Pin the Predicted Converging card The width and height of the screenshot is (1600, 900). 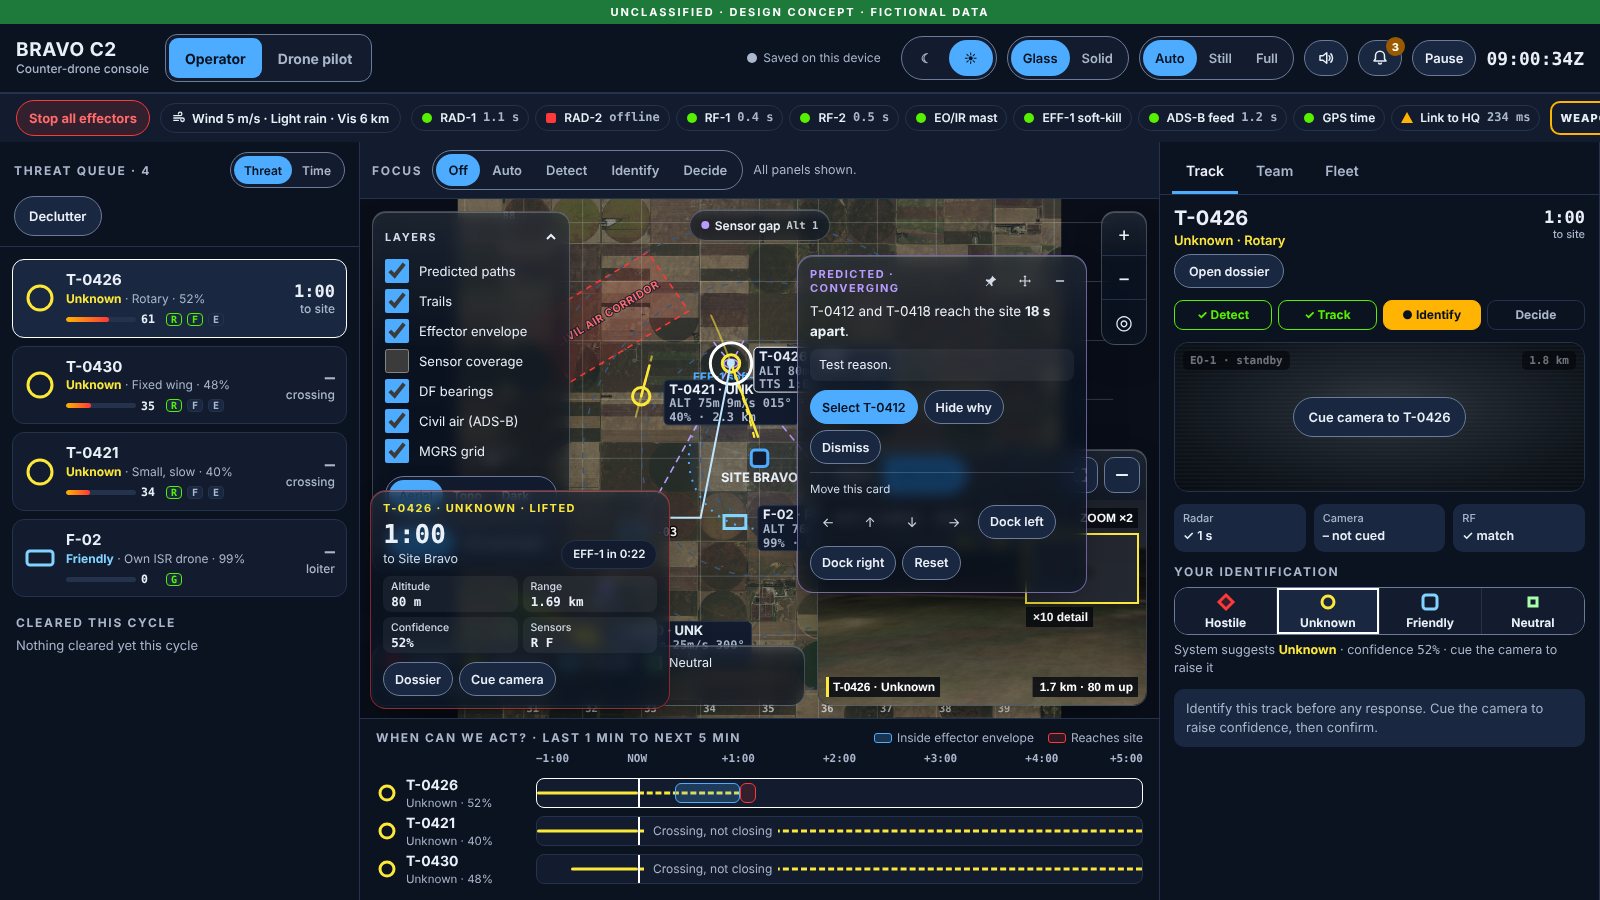(x=990, y=281)
